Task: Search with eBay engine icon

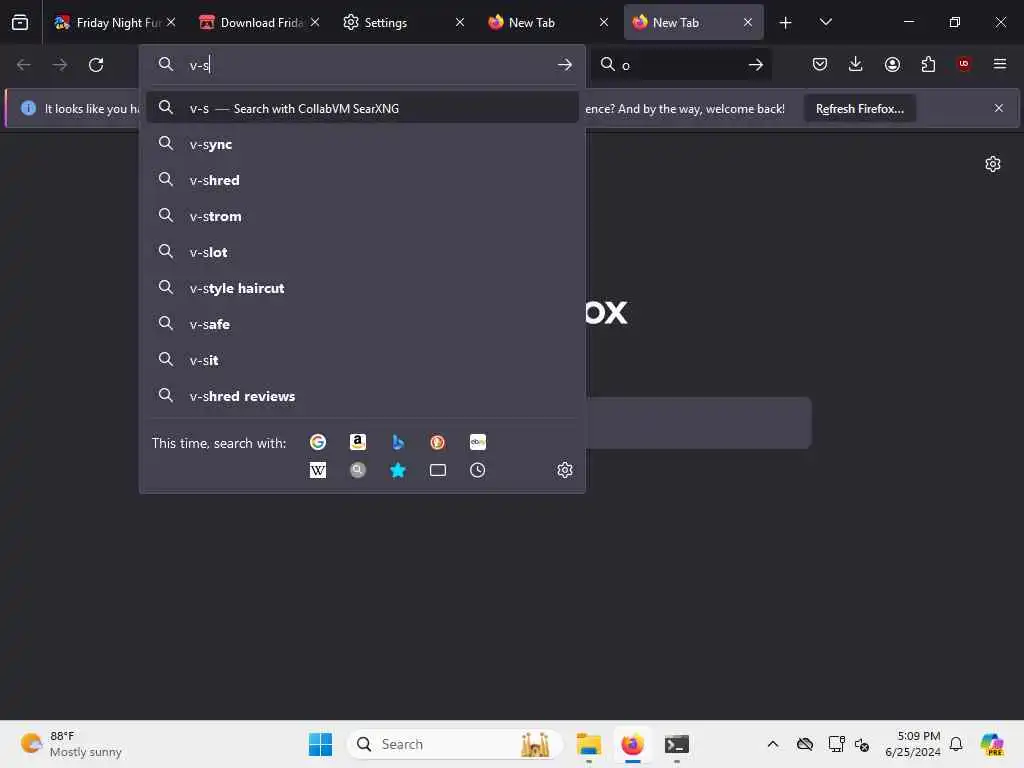Action: click(x=477, y=442)
